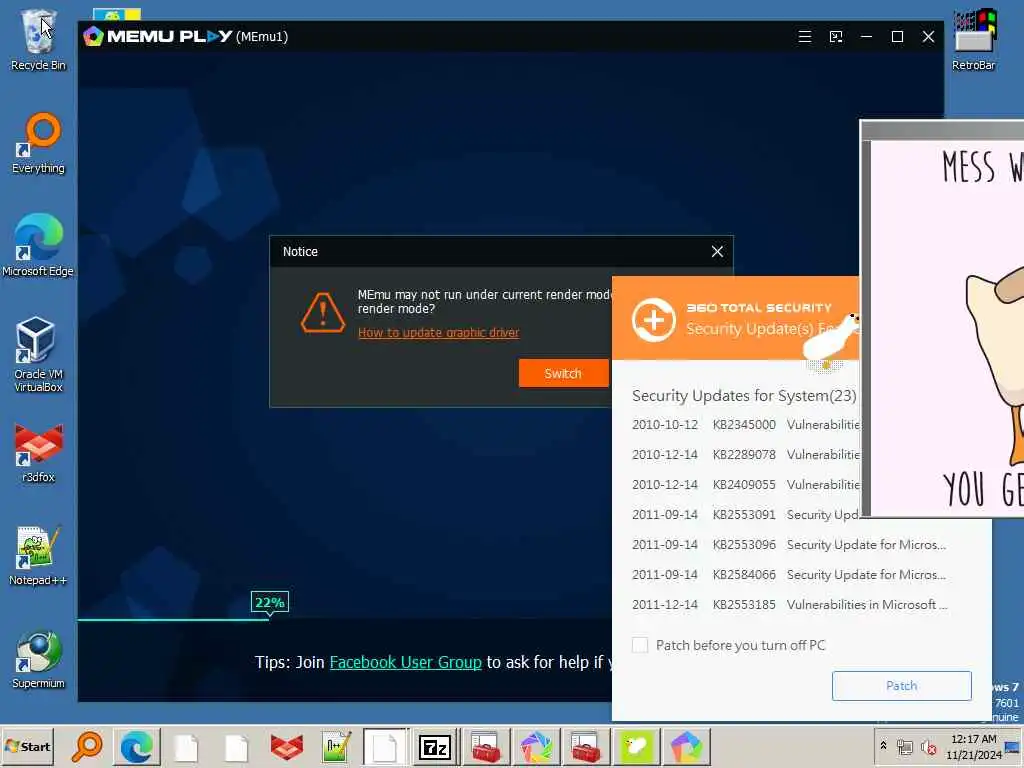Click the MEmu Play logo in title bar

158,36
